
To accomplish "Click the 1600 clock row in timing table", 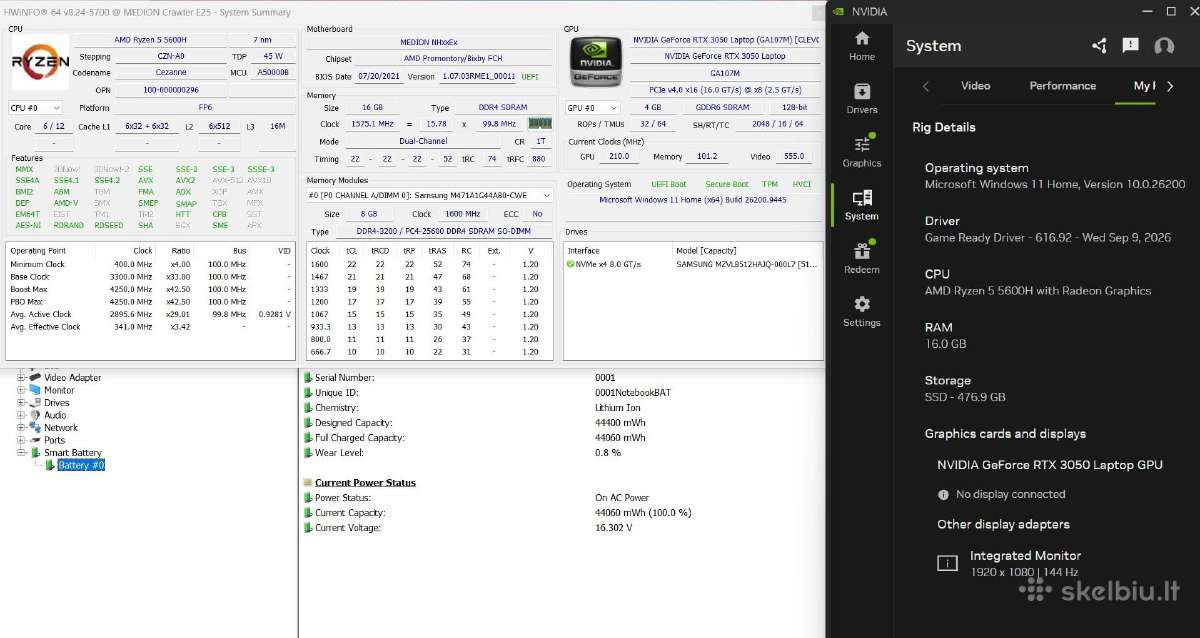I will (429, 264).
